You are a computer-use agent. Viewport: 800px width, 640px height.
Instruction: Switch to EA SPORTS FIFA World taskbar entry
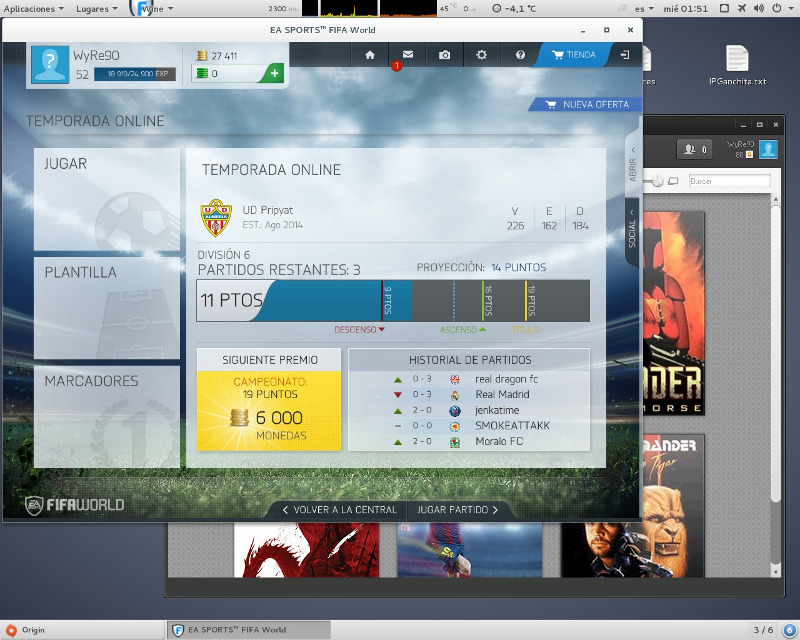point(249,630)
